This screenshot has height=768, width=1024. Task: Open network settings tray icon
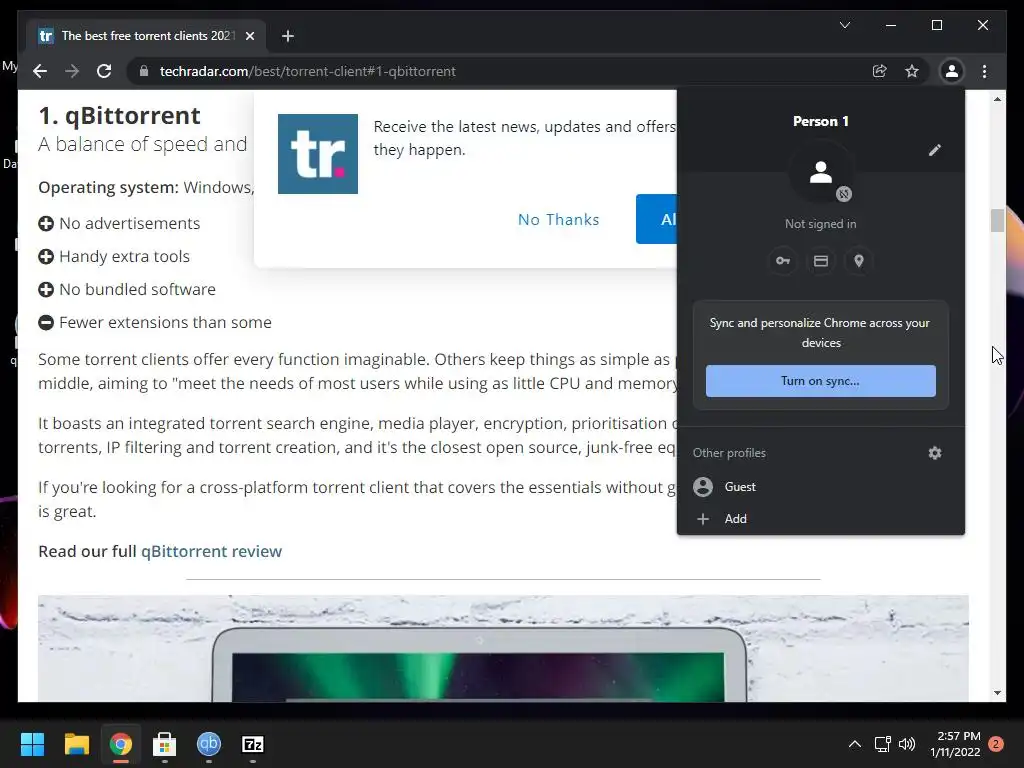882,744
